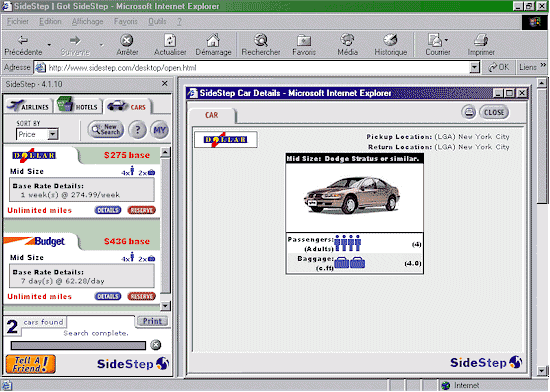Image resolution: width=550 pixels, height=392 pixels.
Task: Click the Print button in side panel
Action: [x=152, y=321]
